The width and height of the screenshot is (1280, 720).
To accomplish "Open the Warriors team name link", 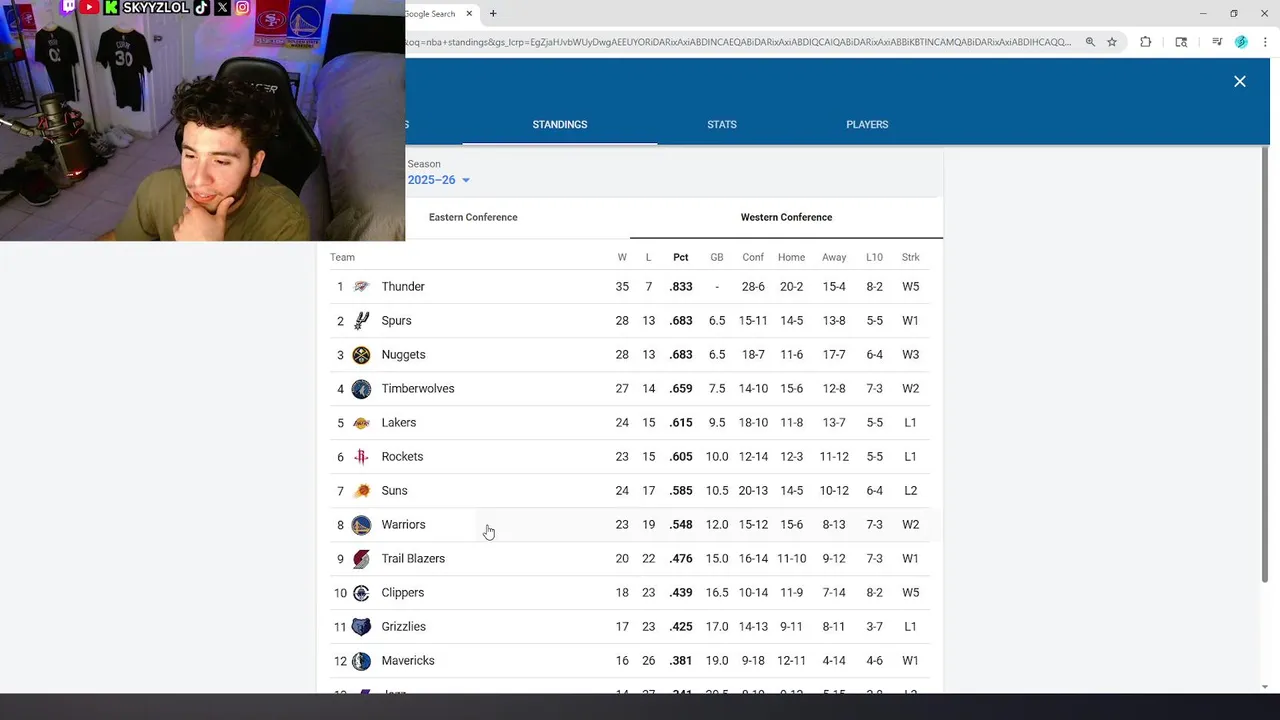I will [403, 525].
